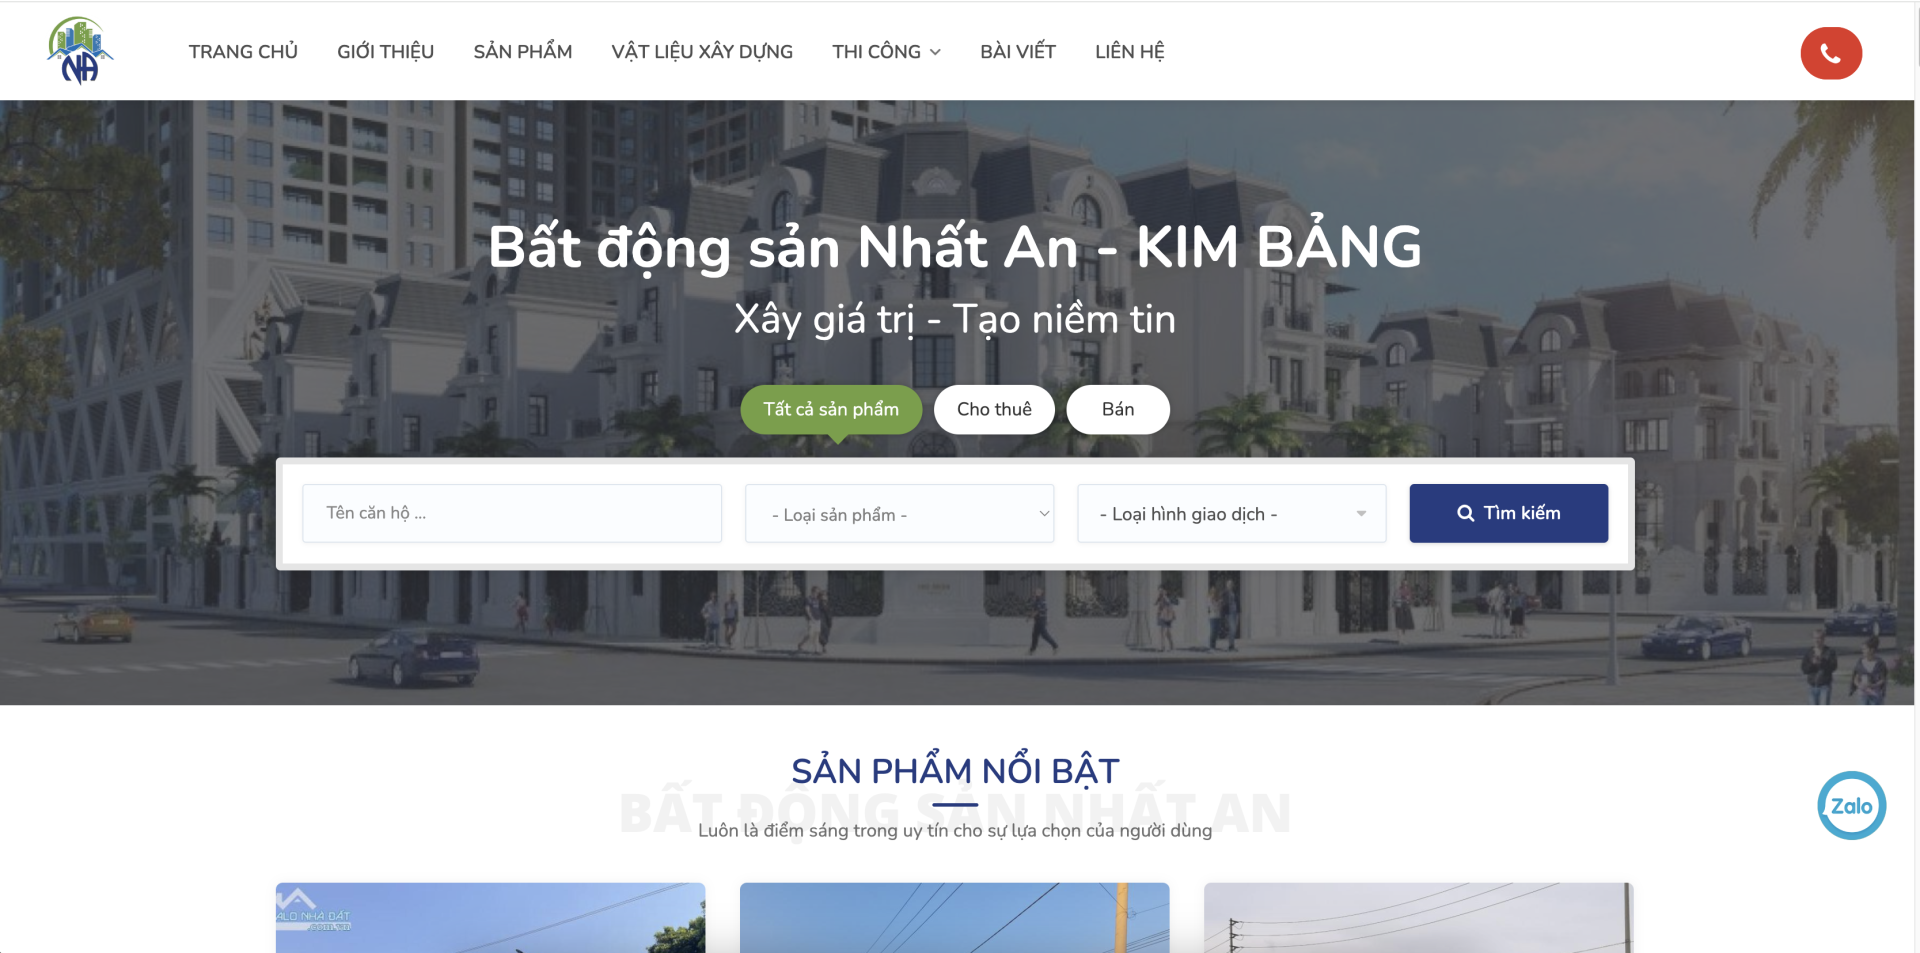This screenshot has height=953, width=1920.
Task: Open the first featured product thumbnail
Action: [x=490, y=917]
